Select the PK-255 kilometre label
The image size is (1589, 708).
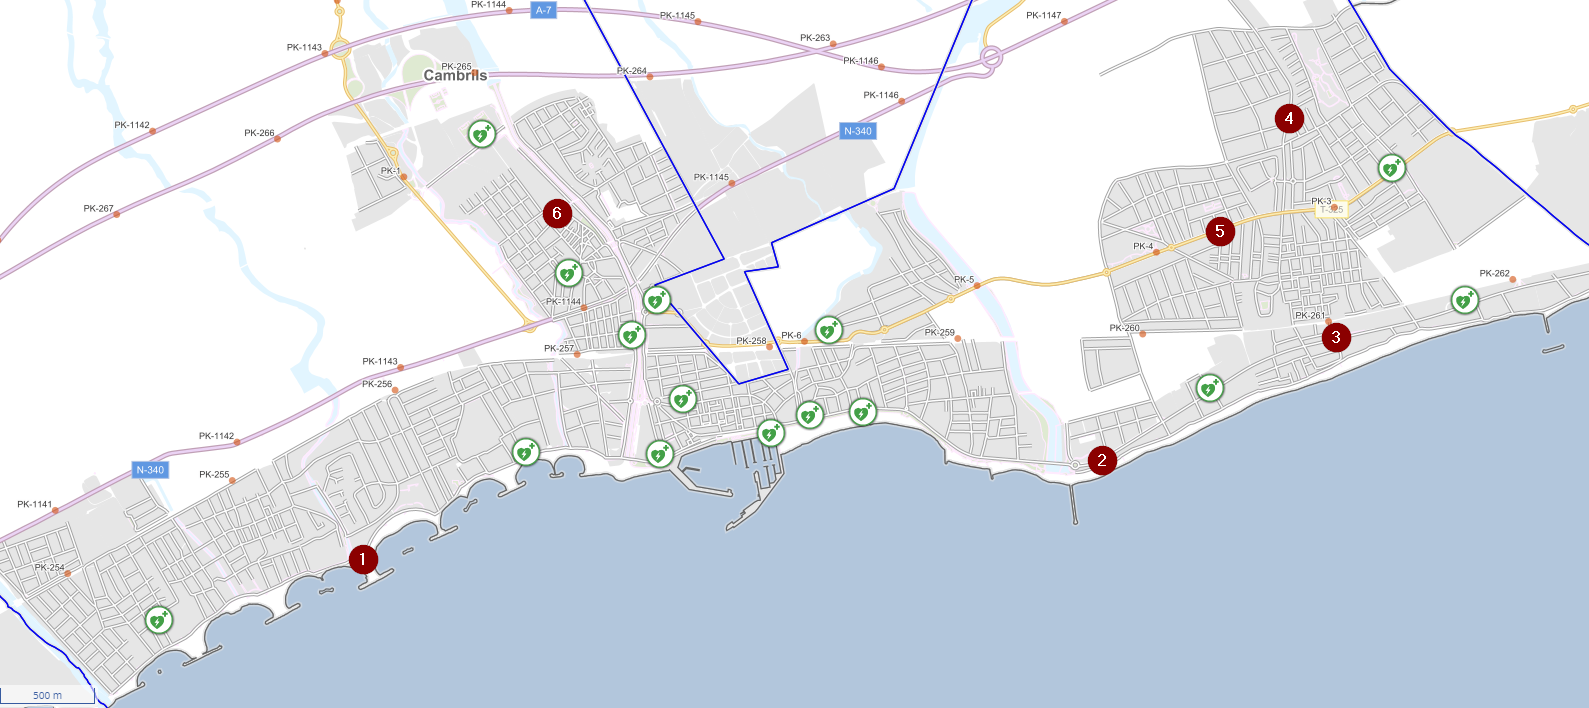pyautogui.click(x=214, y=475)
